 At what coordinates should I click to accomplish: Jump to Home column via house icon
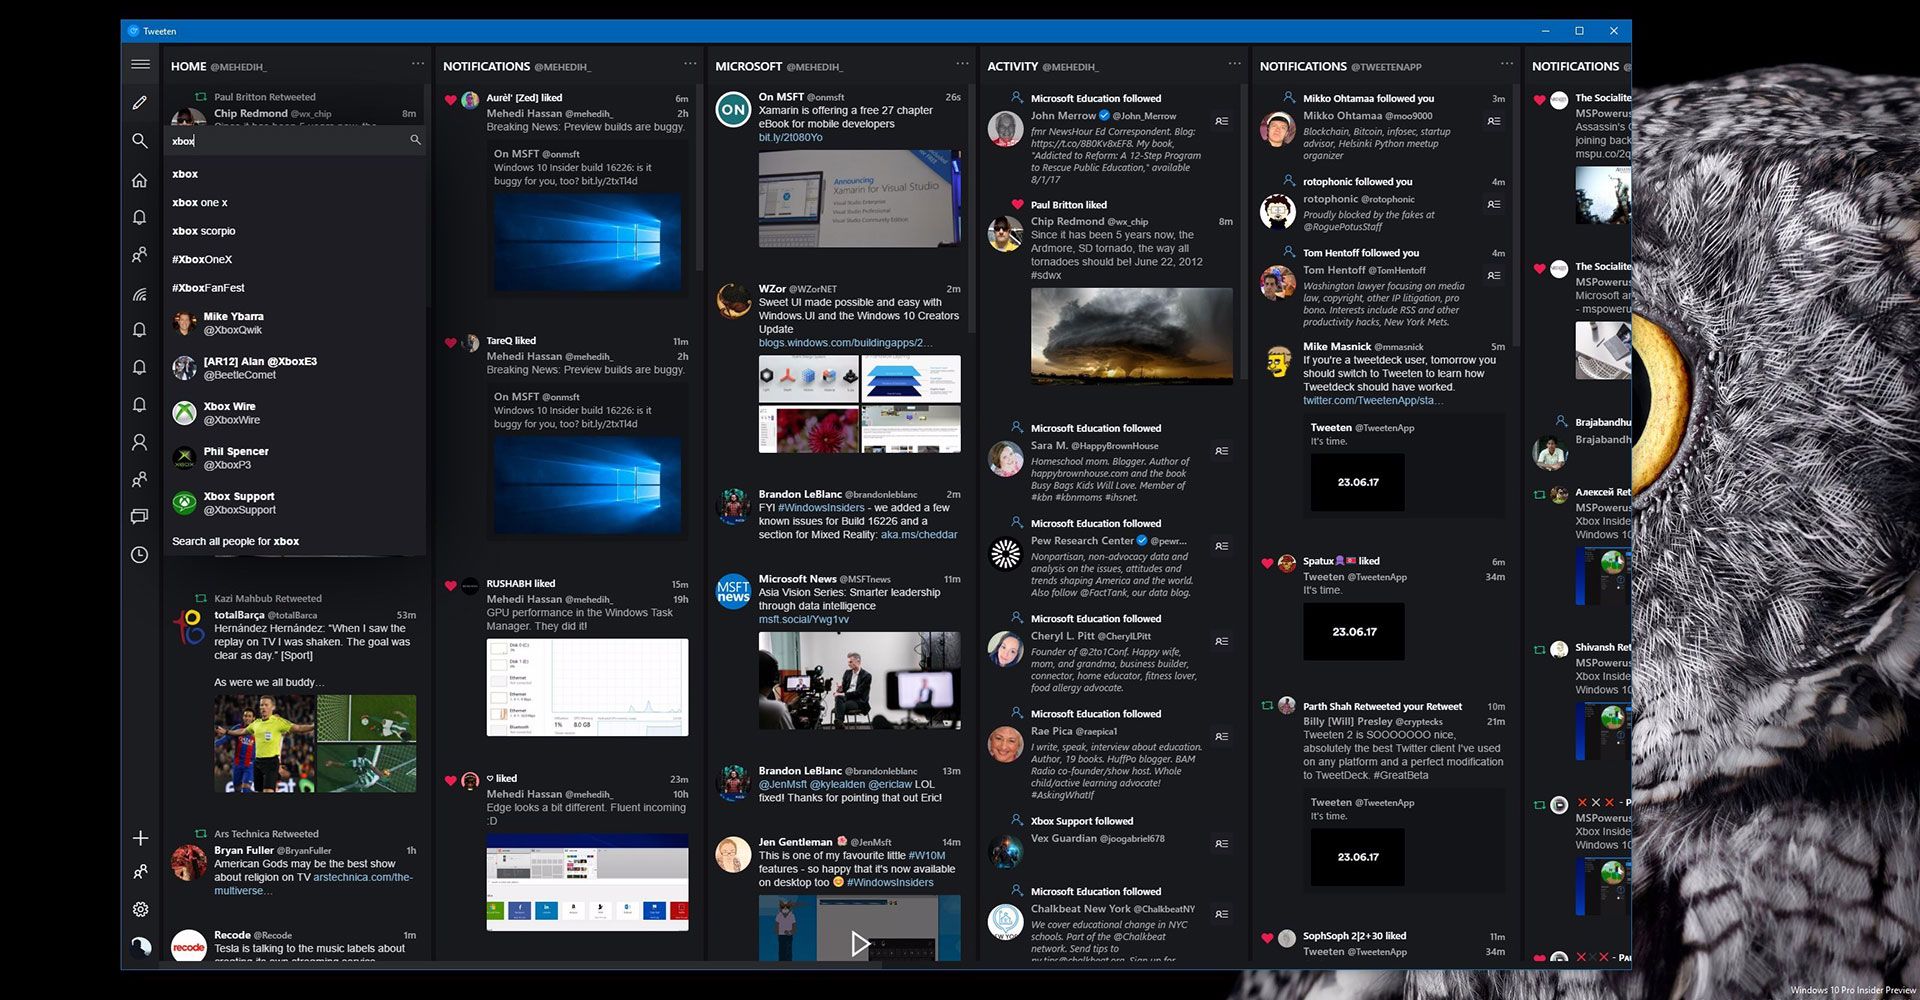[140, 181]
